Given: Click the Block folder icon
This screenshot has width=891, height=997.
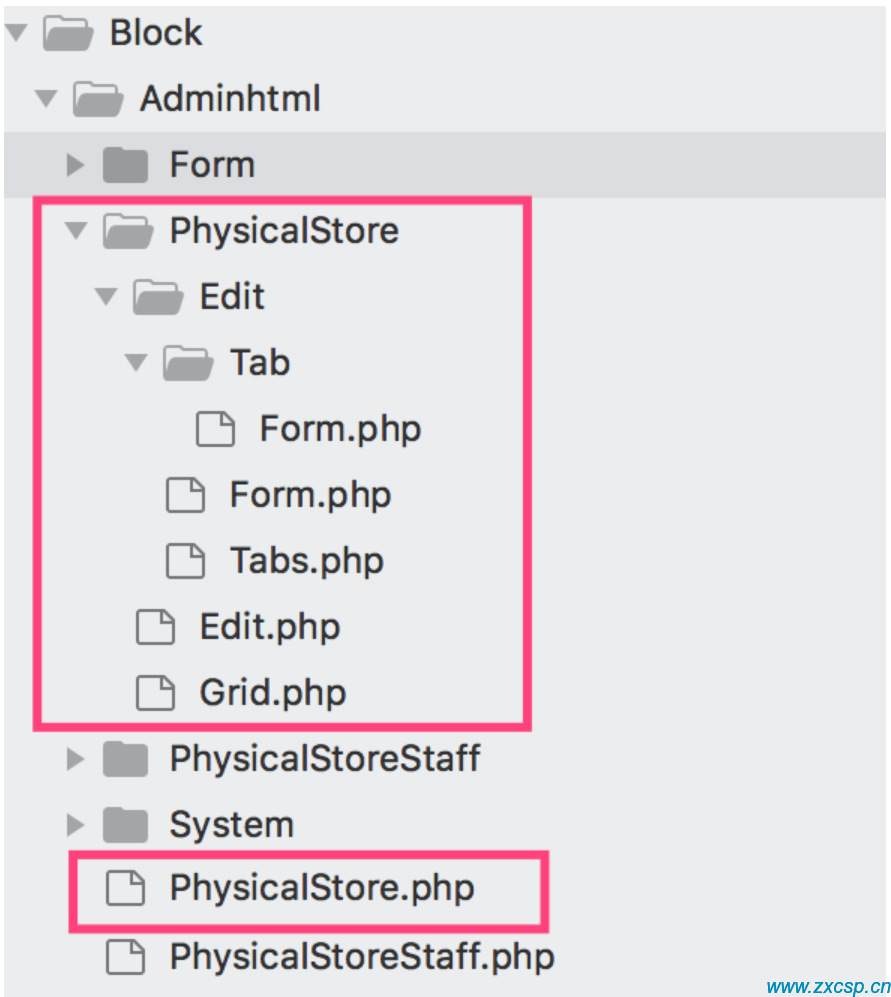Looking at the screenshot, I should pos(68,33).
